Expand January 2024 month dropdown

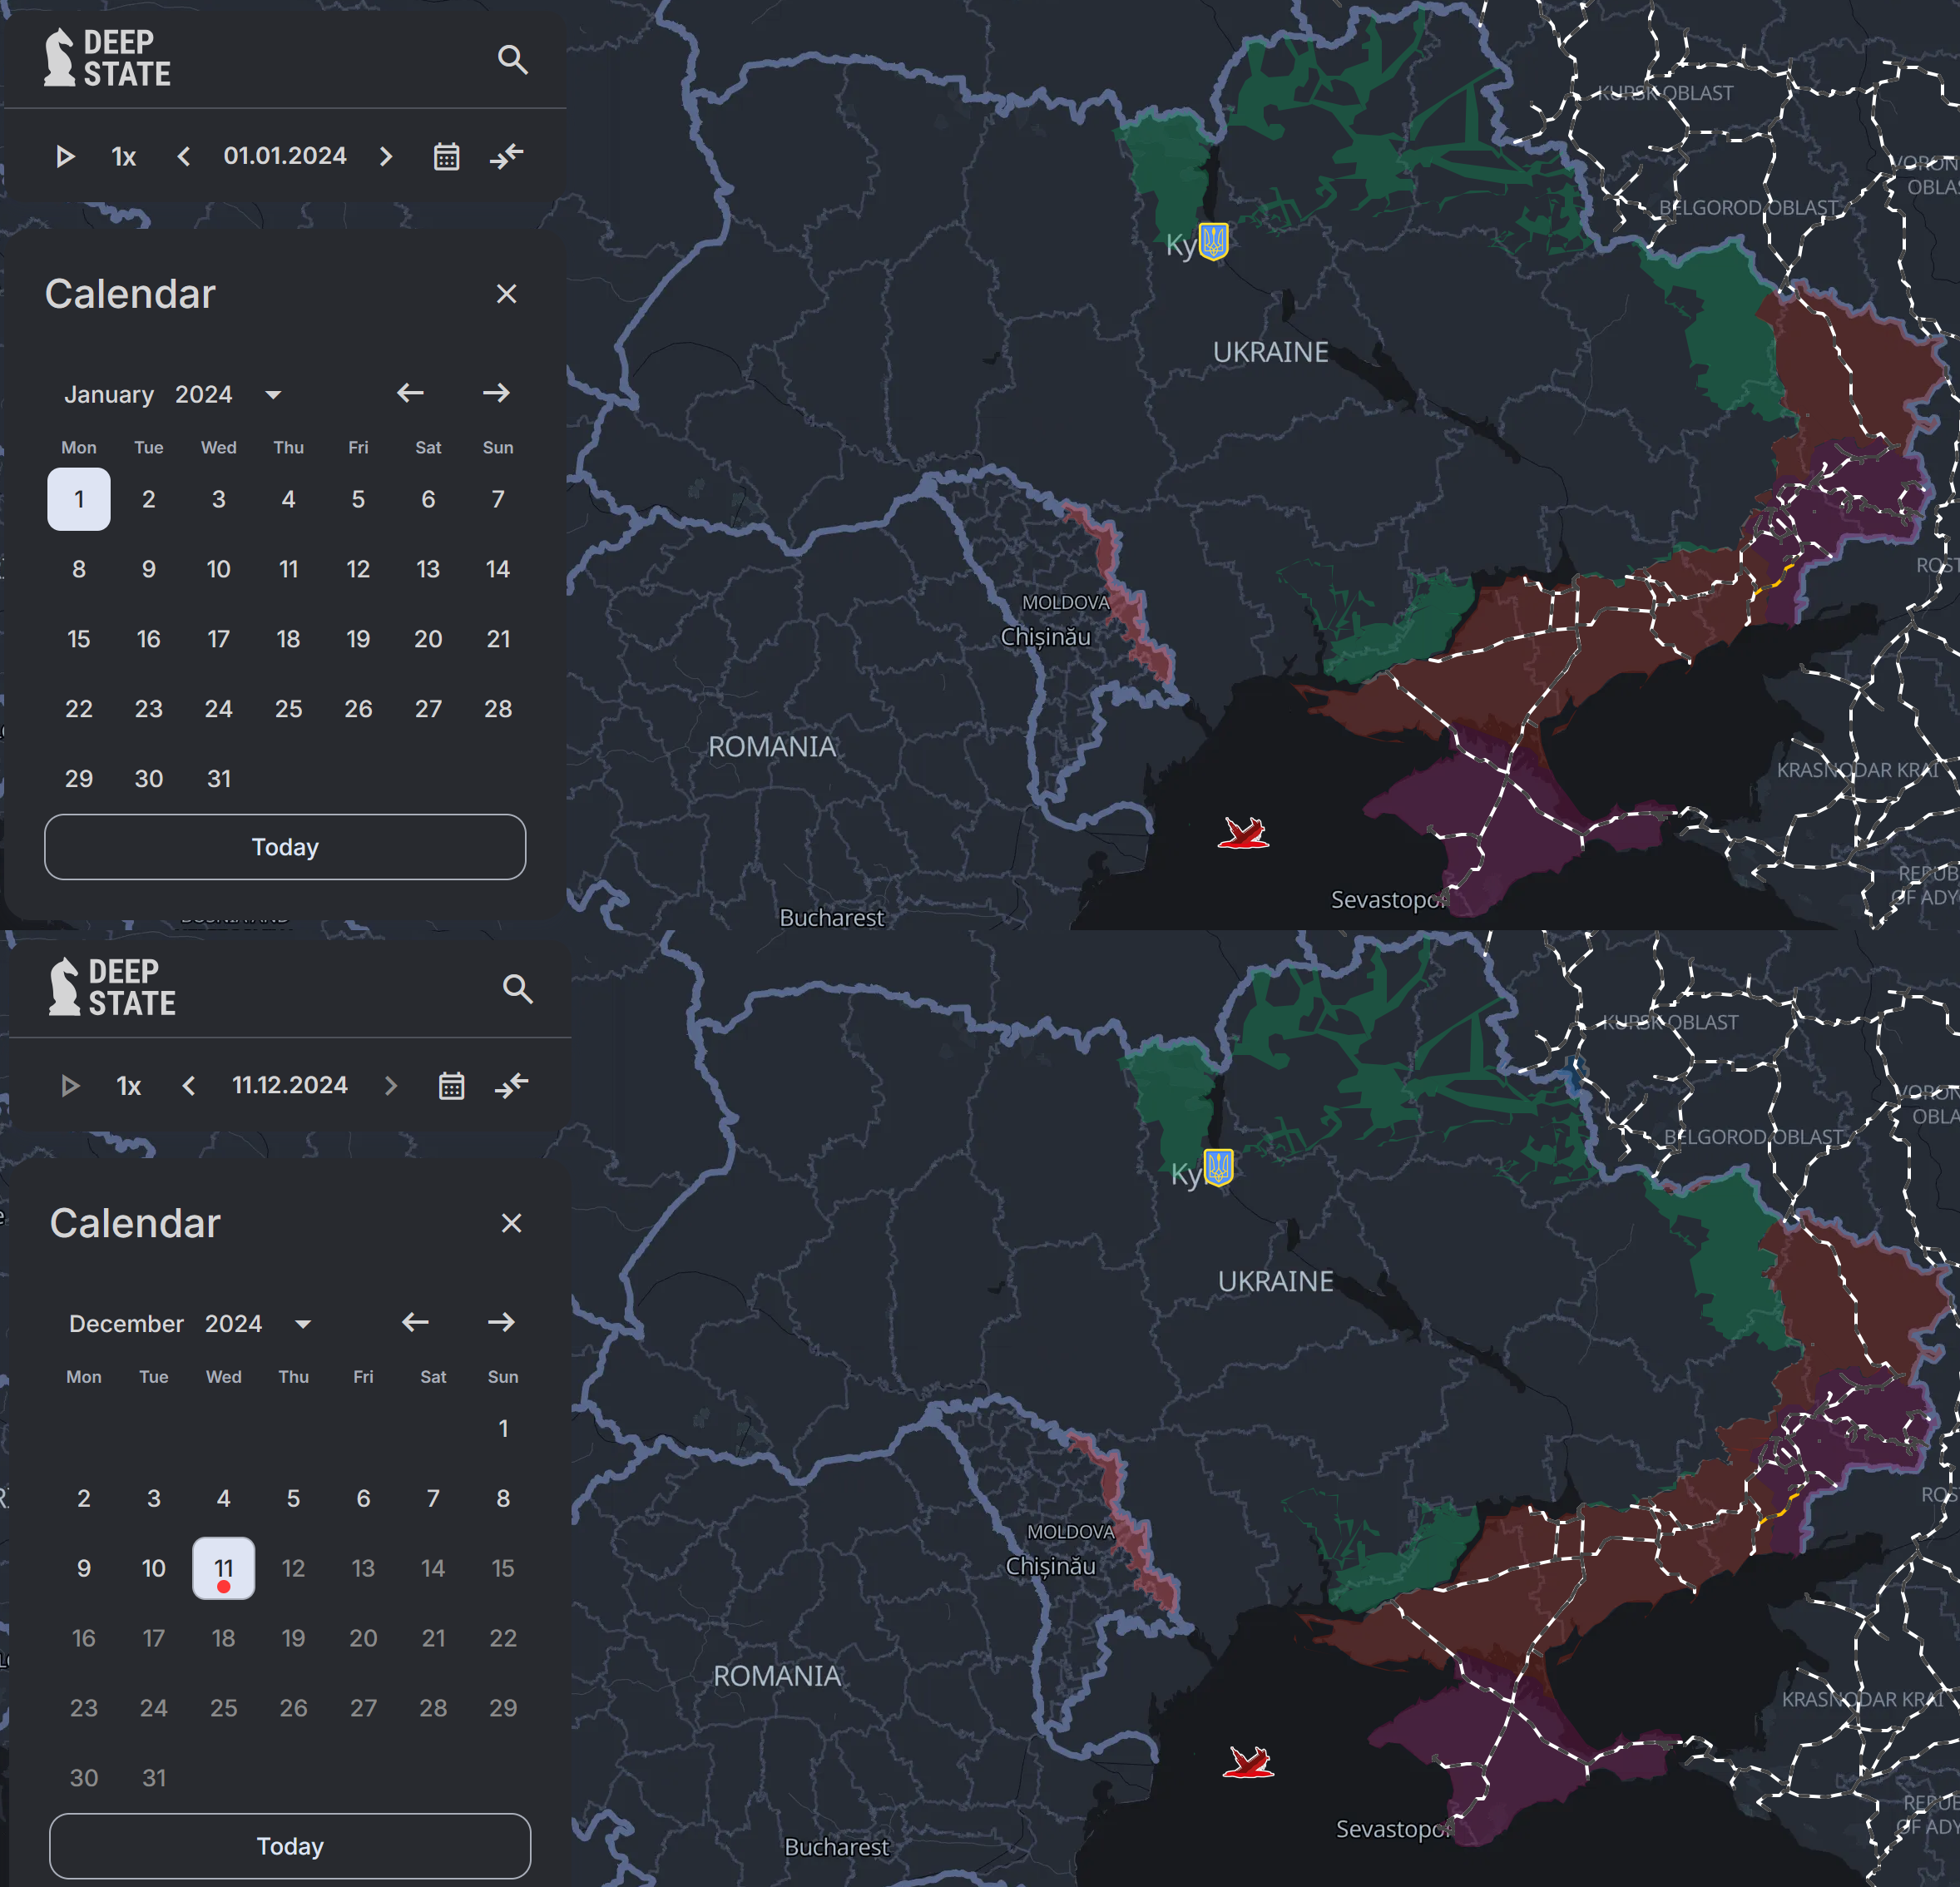[x=273, y=395]
